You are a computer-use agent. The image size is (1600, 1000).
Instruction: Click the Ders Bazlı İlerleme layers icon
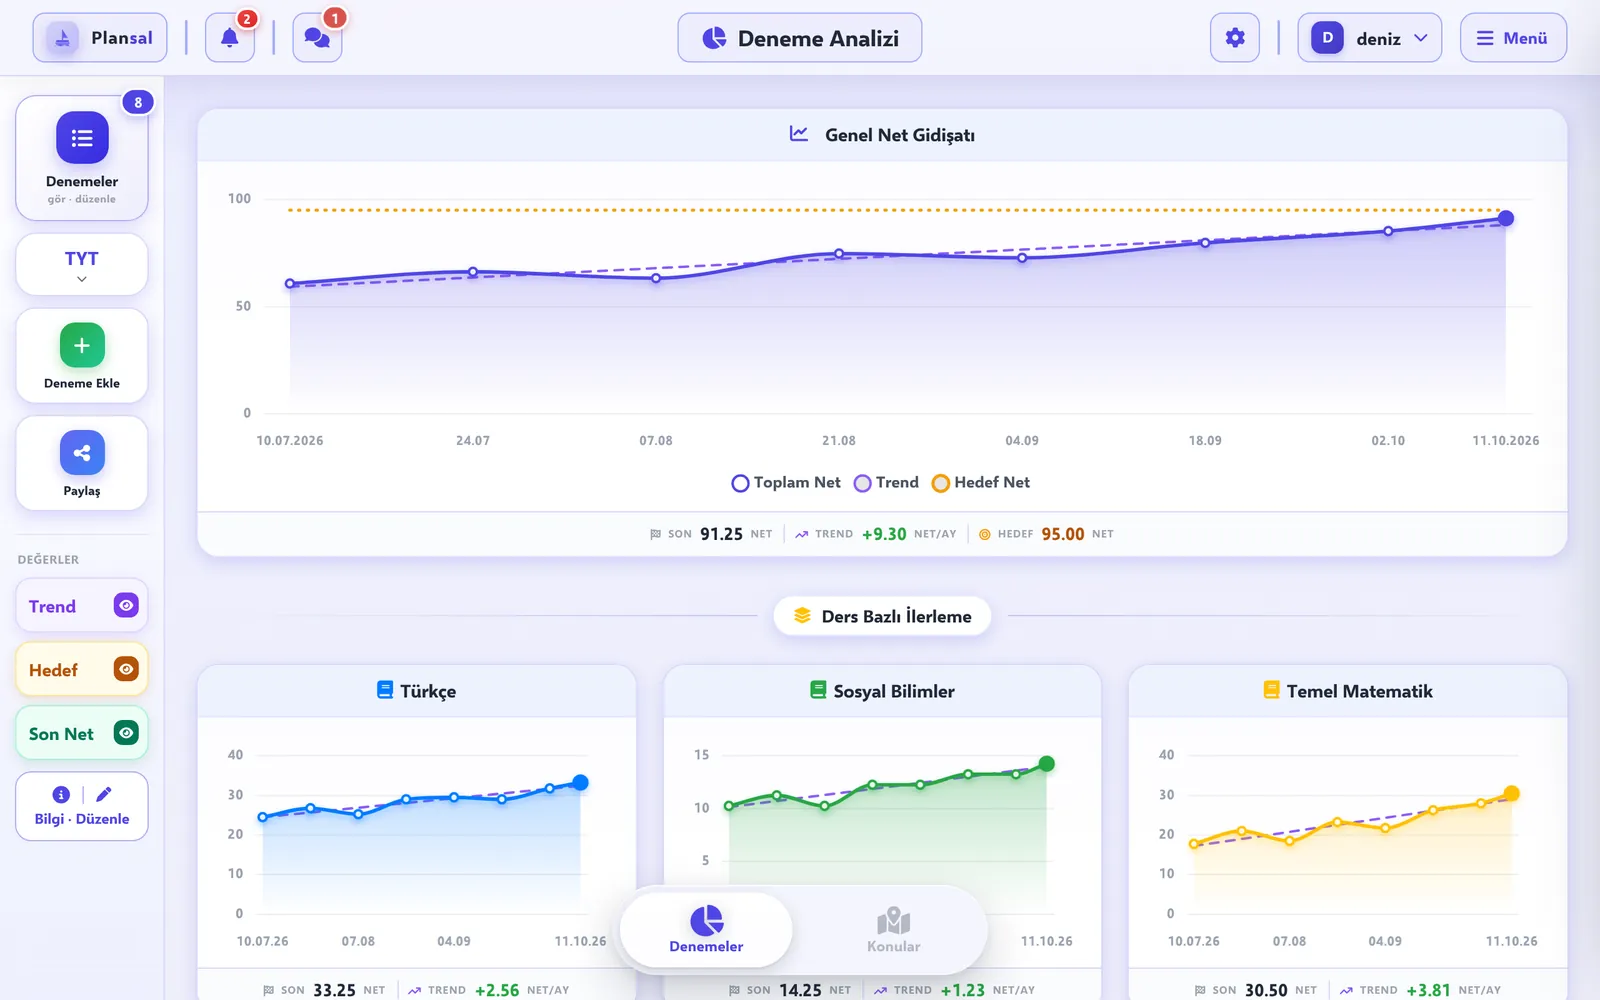802,616
